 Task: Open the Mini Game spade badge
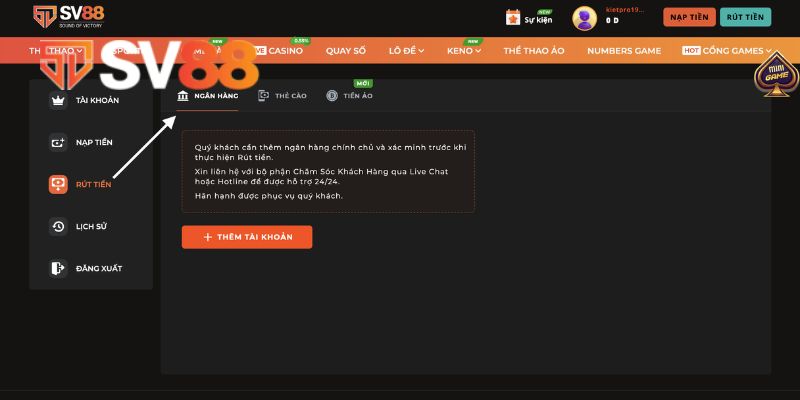776,74
